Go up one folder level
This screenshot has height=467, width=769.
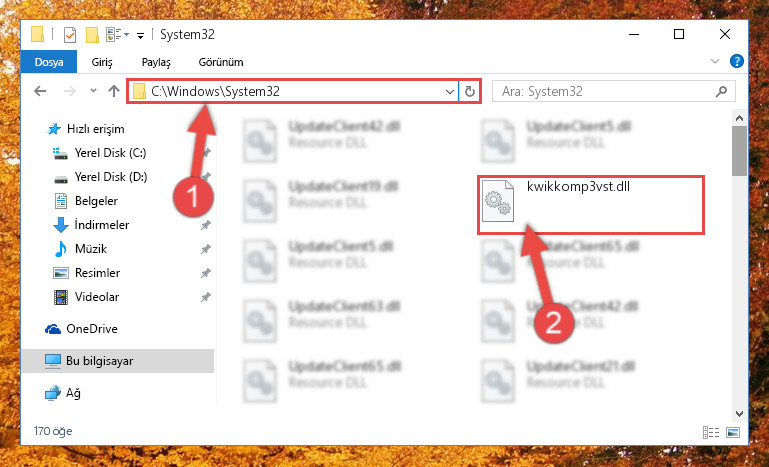coord(114,91)
